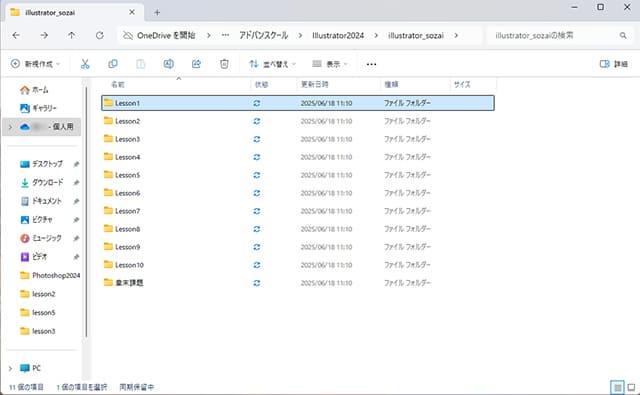Viewport: 640px width, 395px height.
Task: Click the search magnifier icon
Action: (623, 36)
